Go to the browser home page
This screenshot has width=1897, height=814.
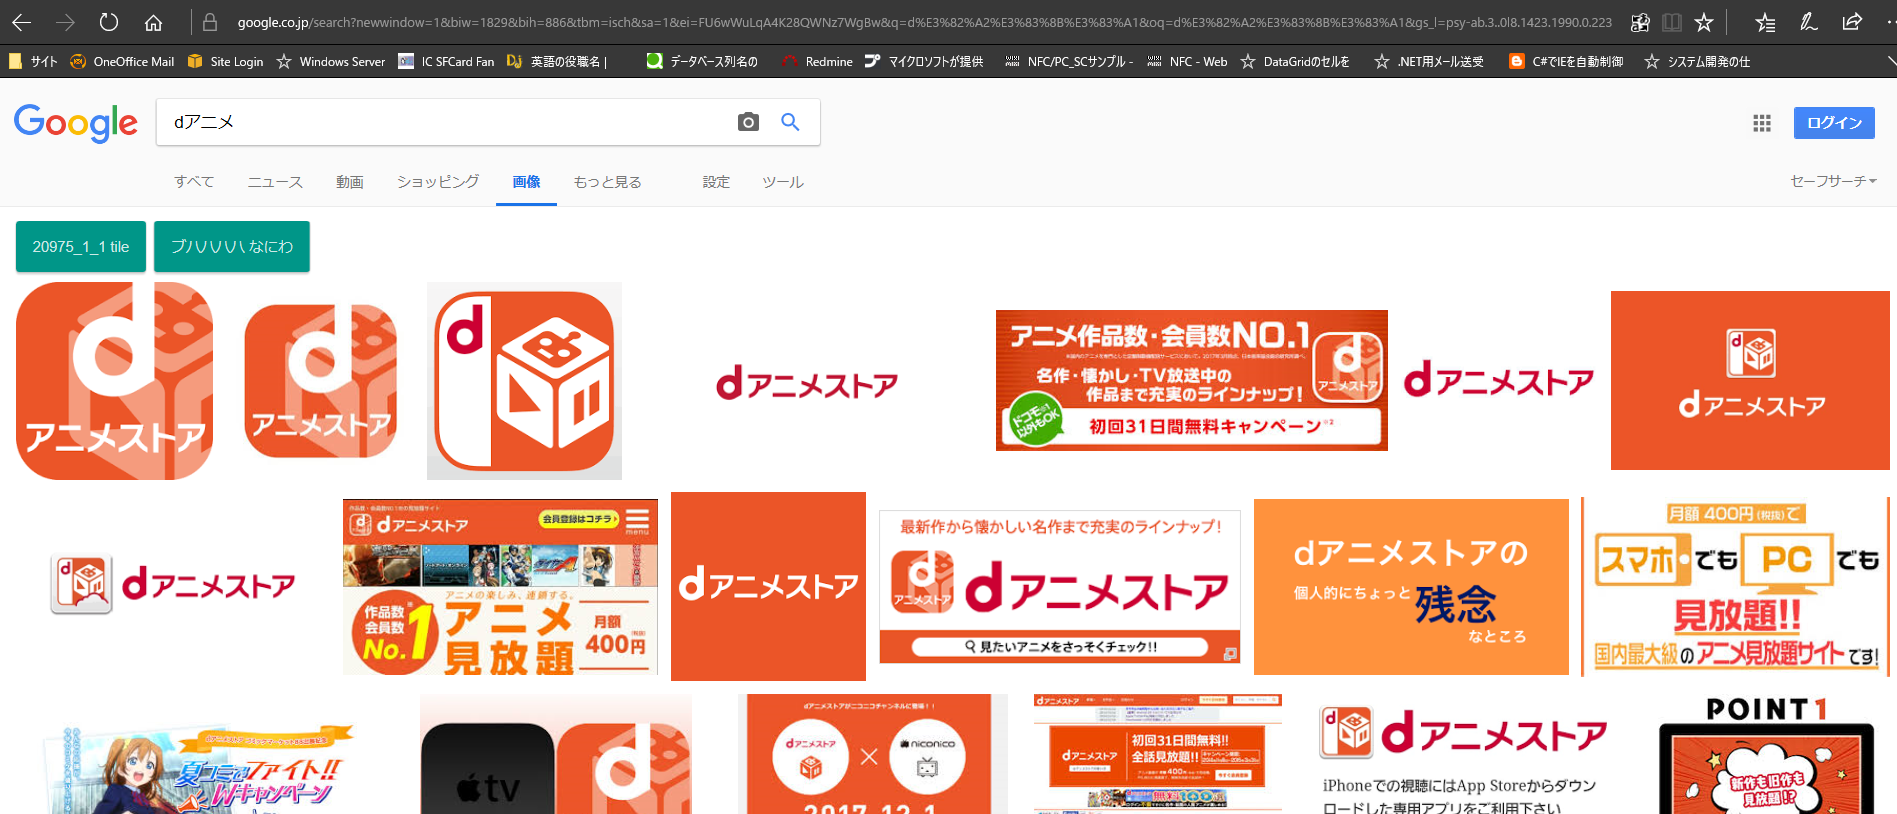coord(153,22)
